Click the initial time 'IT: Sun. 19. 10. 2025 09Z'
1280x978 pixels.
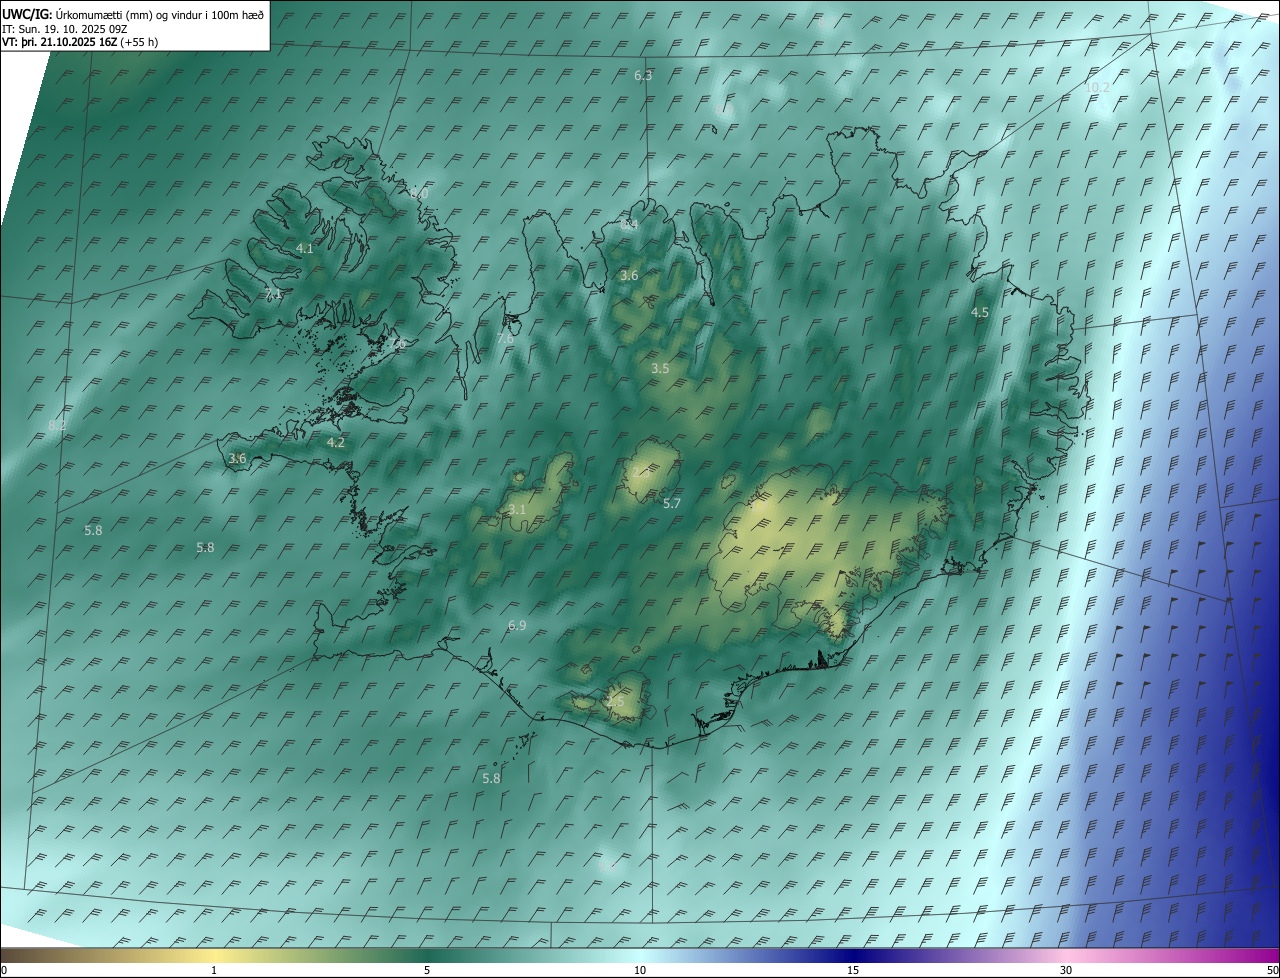click(64, 28)
